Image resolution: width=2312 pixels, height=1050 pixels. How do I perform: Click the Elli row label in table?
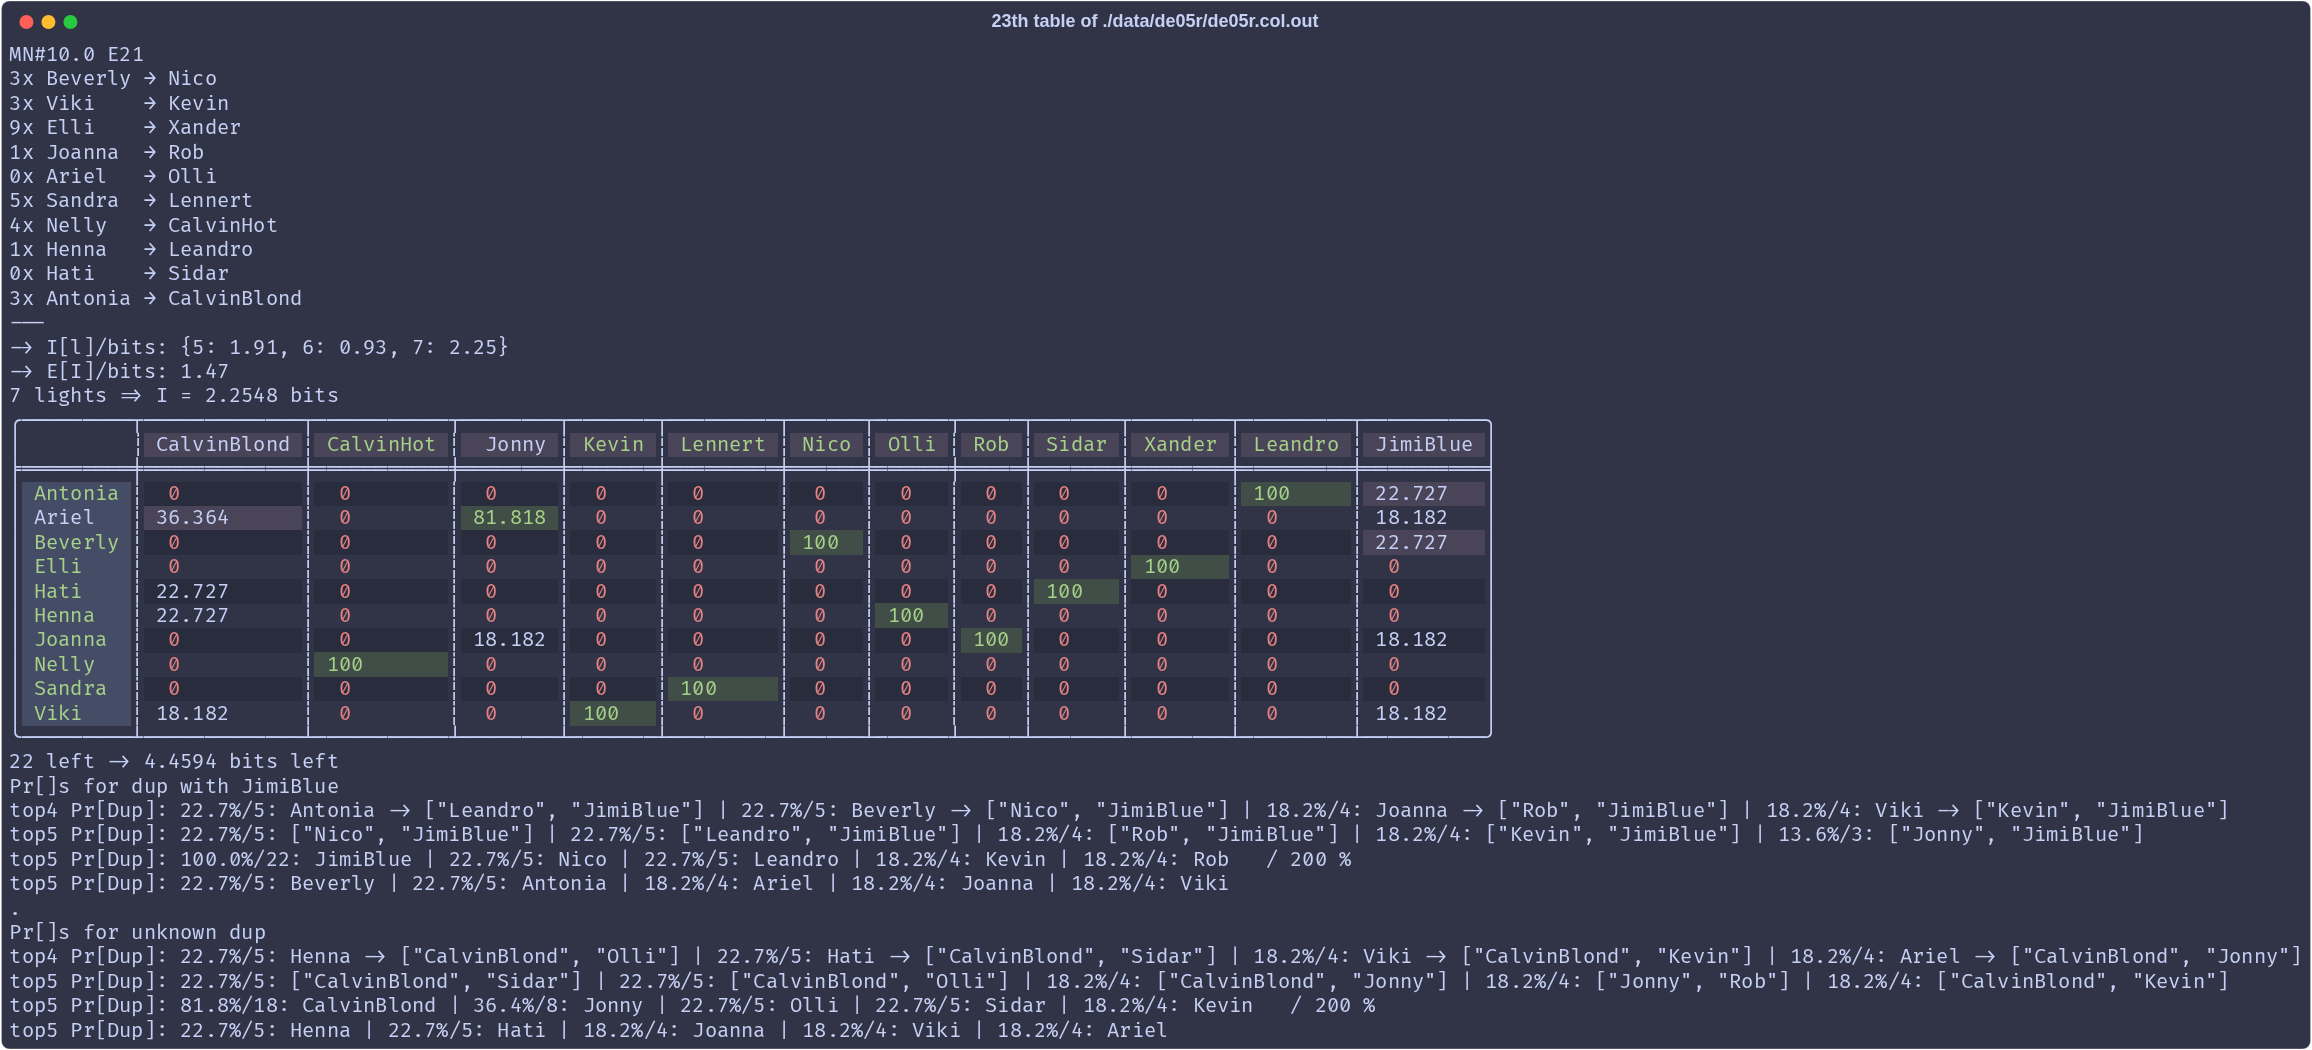click(x=58, y=566)
